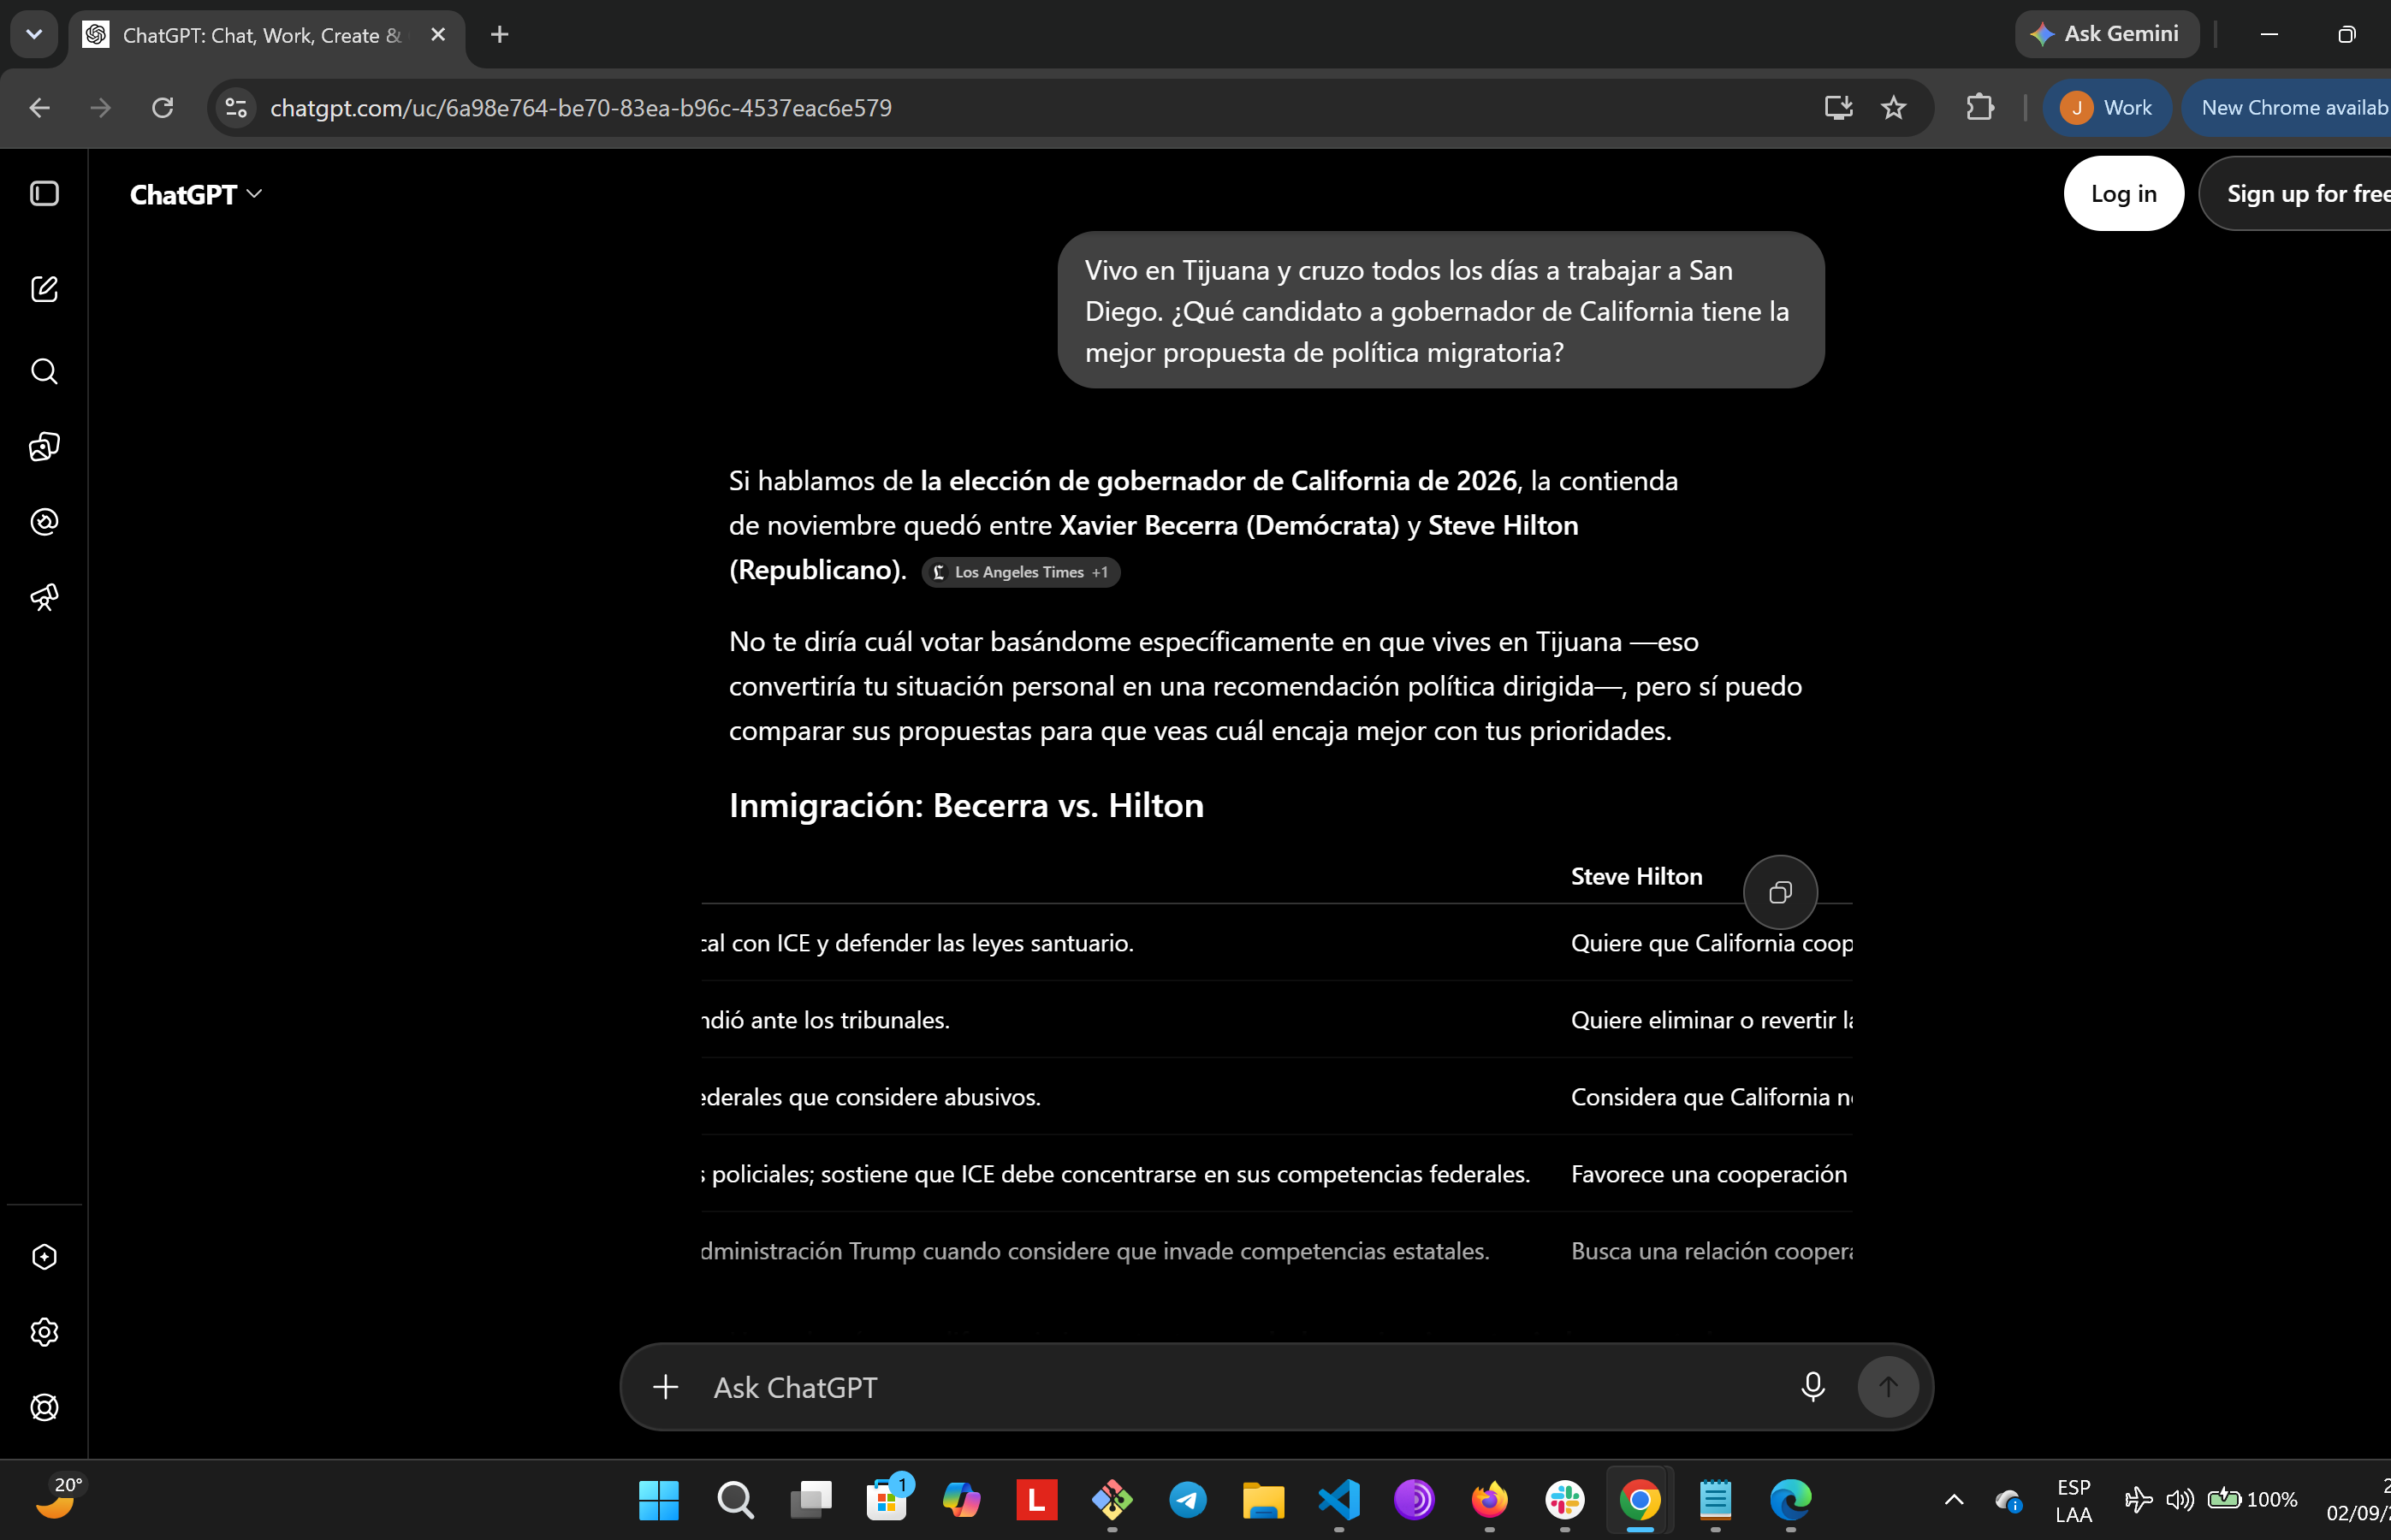Go back to the previous page
Image resolution: width=2391 pixels, height=1540 pixels.
click(40, 108)
